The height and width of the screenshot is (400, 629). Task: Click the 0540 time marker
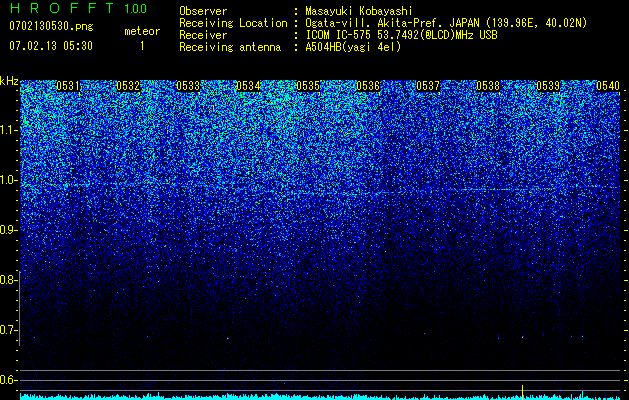[x=608, y=86]
